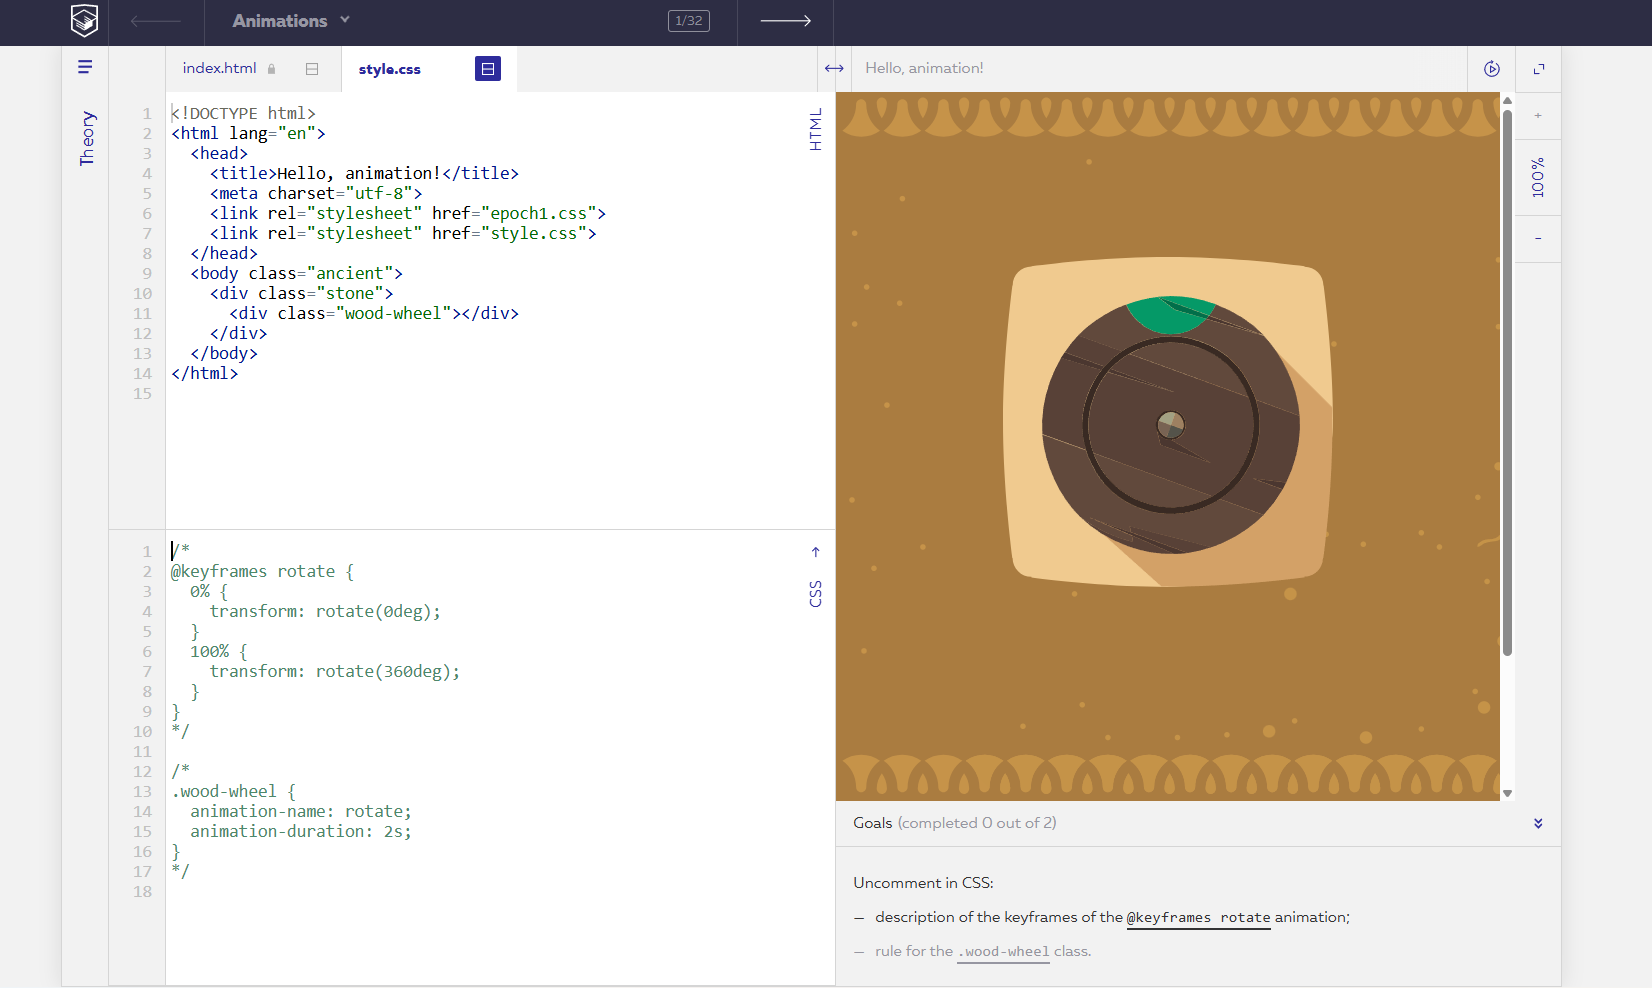Open the 1/32 task counter
Screen dimensions: 1652x988
[689, 21]
